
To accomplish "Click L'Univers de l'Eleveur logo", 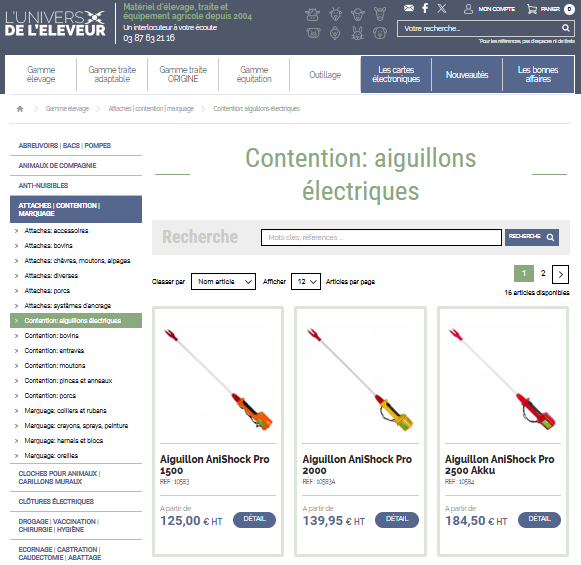I will (x=55, y=24).
